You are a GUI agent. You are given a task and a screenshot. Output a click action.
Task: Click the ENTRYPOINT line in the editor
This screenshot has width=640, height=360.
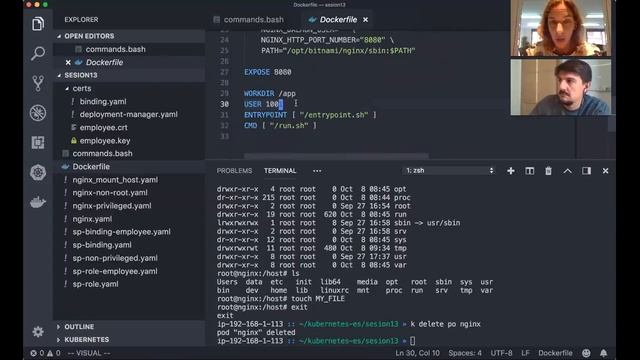(x=310, y=115)
